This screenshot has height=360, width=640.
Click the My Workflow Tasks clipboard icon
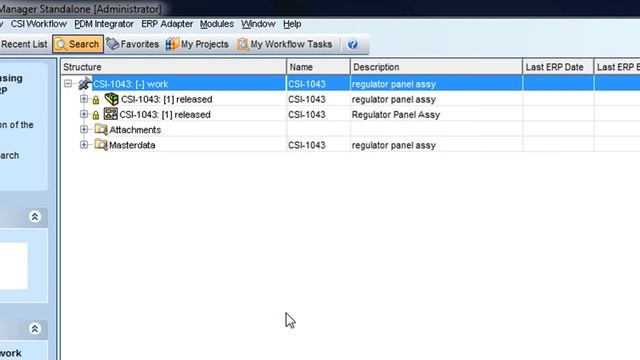pyautogui.click(x=242, y=44)
